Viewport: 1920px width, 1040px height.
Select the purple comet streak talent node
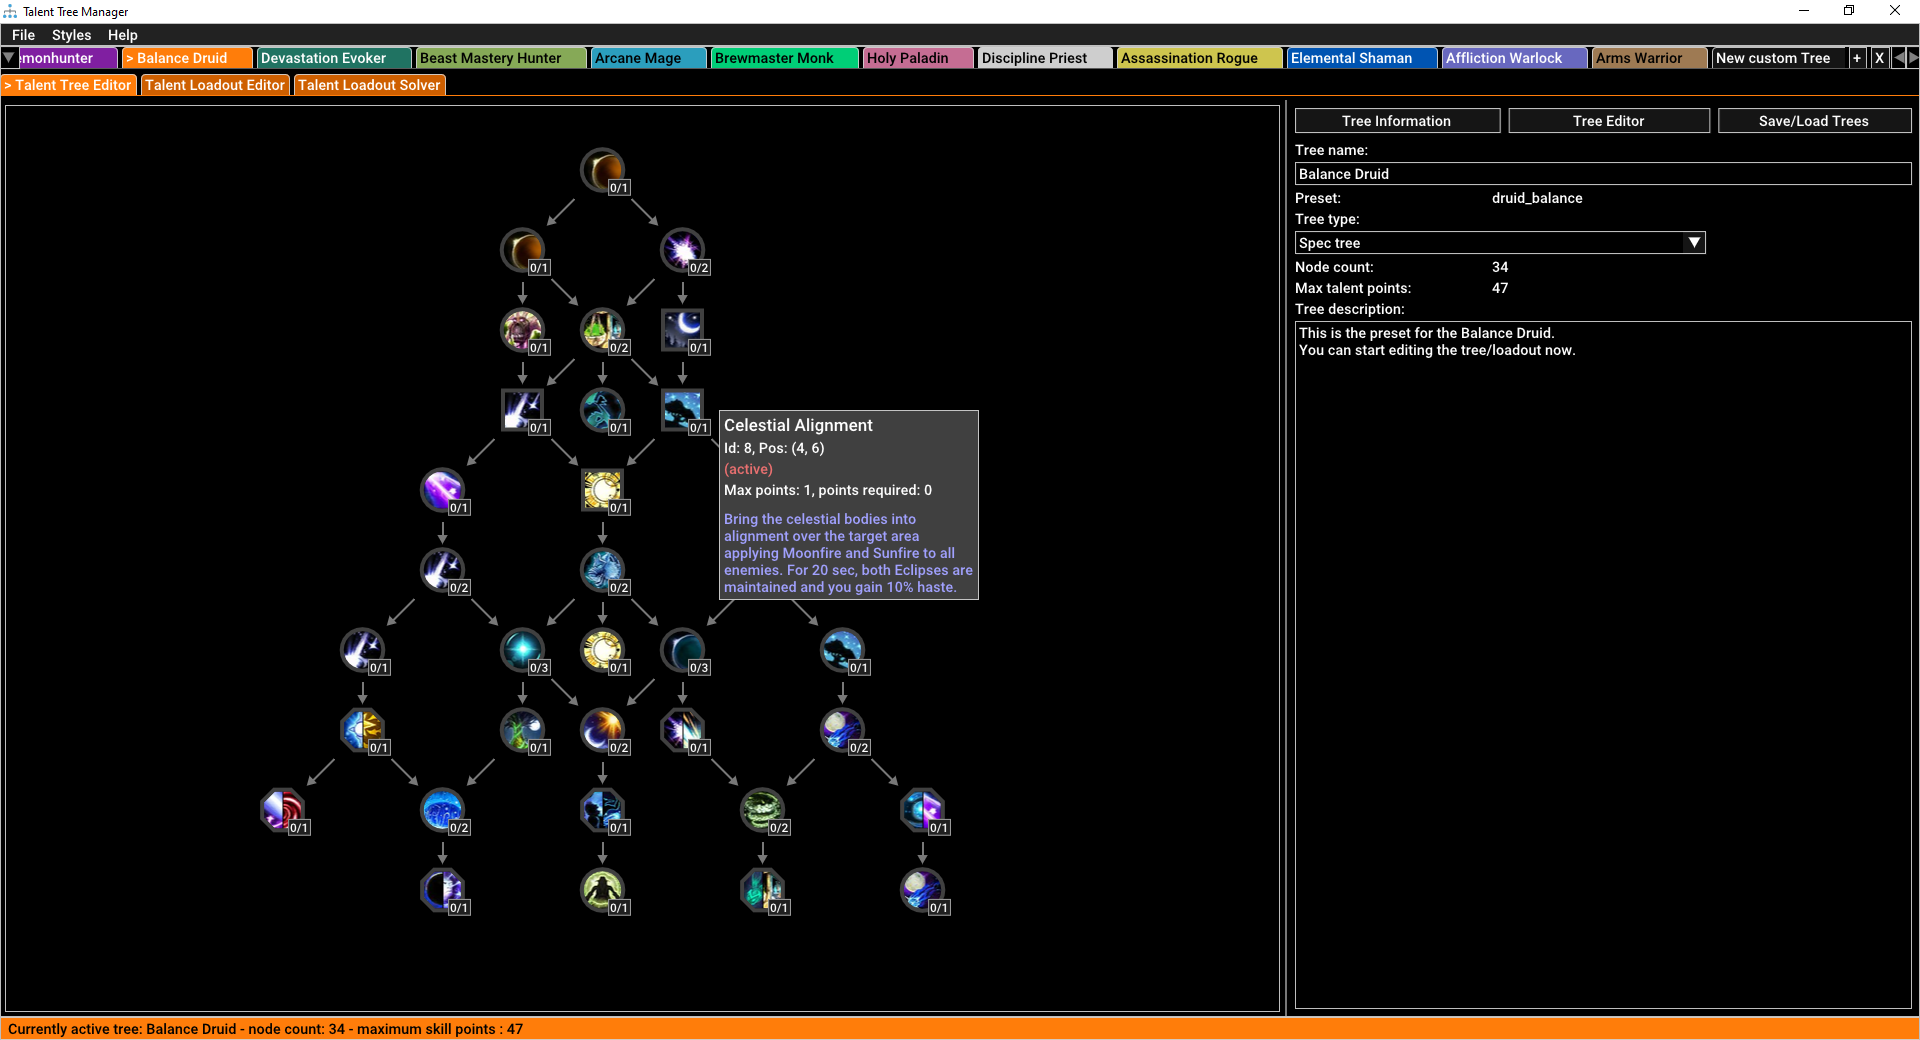pos(443,490)
